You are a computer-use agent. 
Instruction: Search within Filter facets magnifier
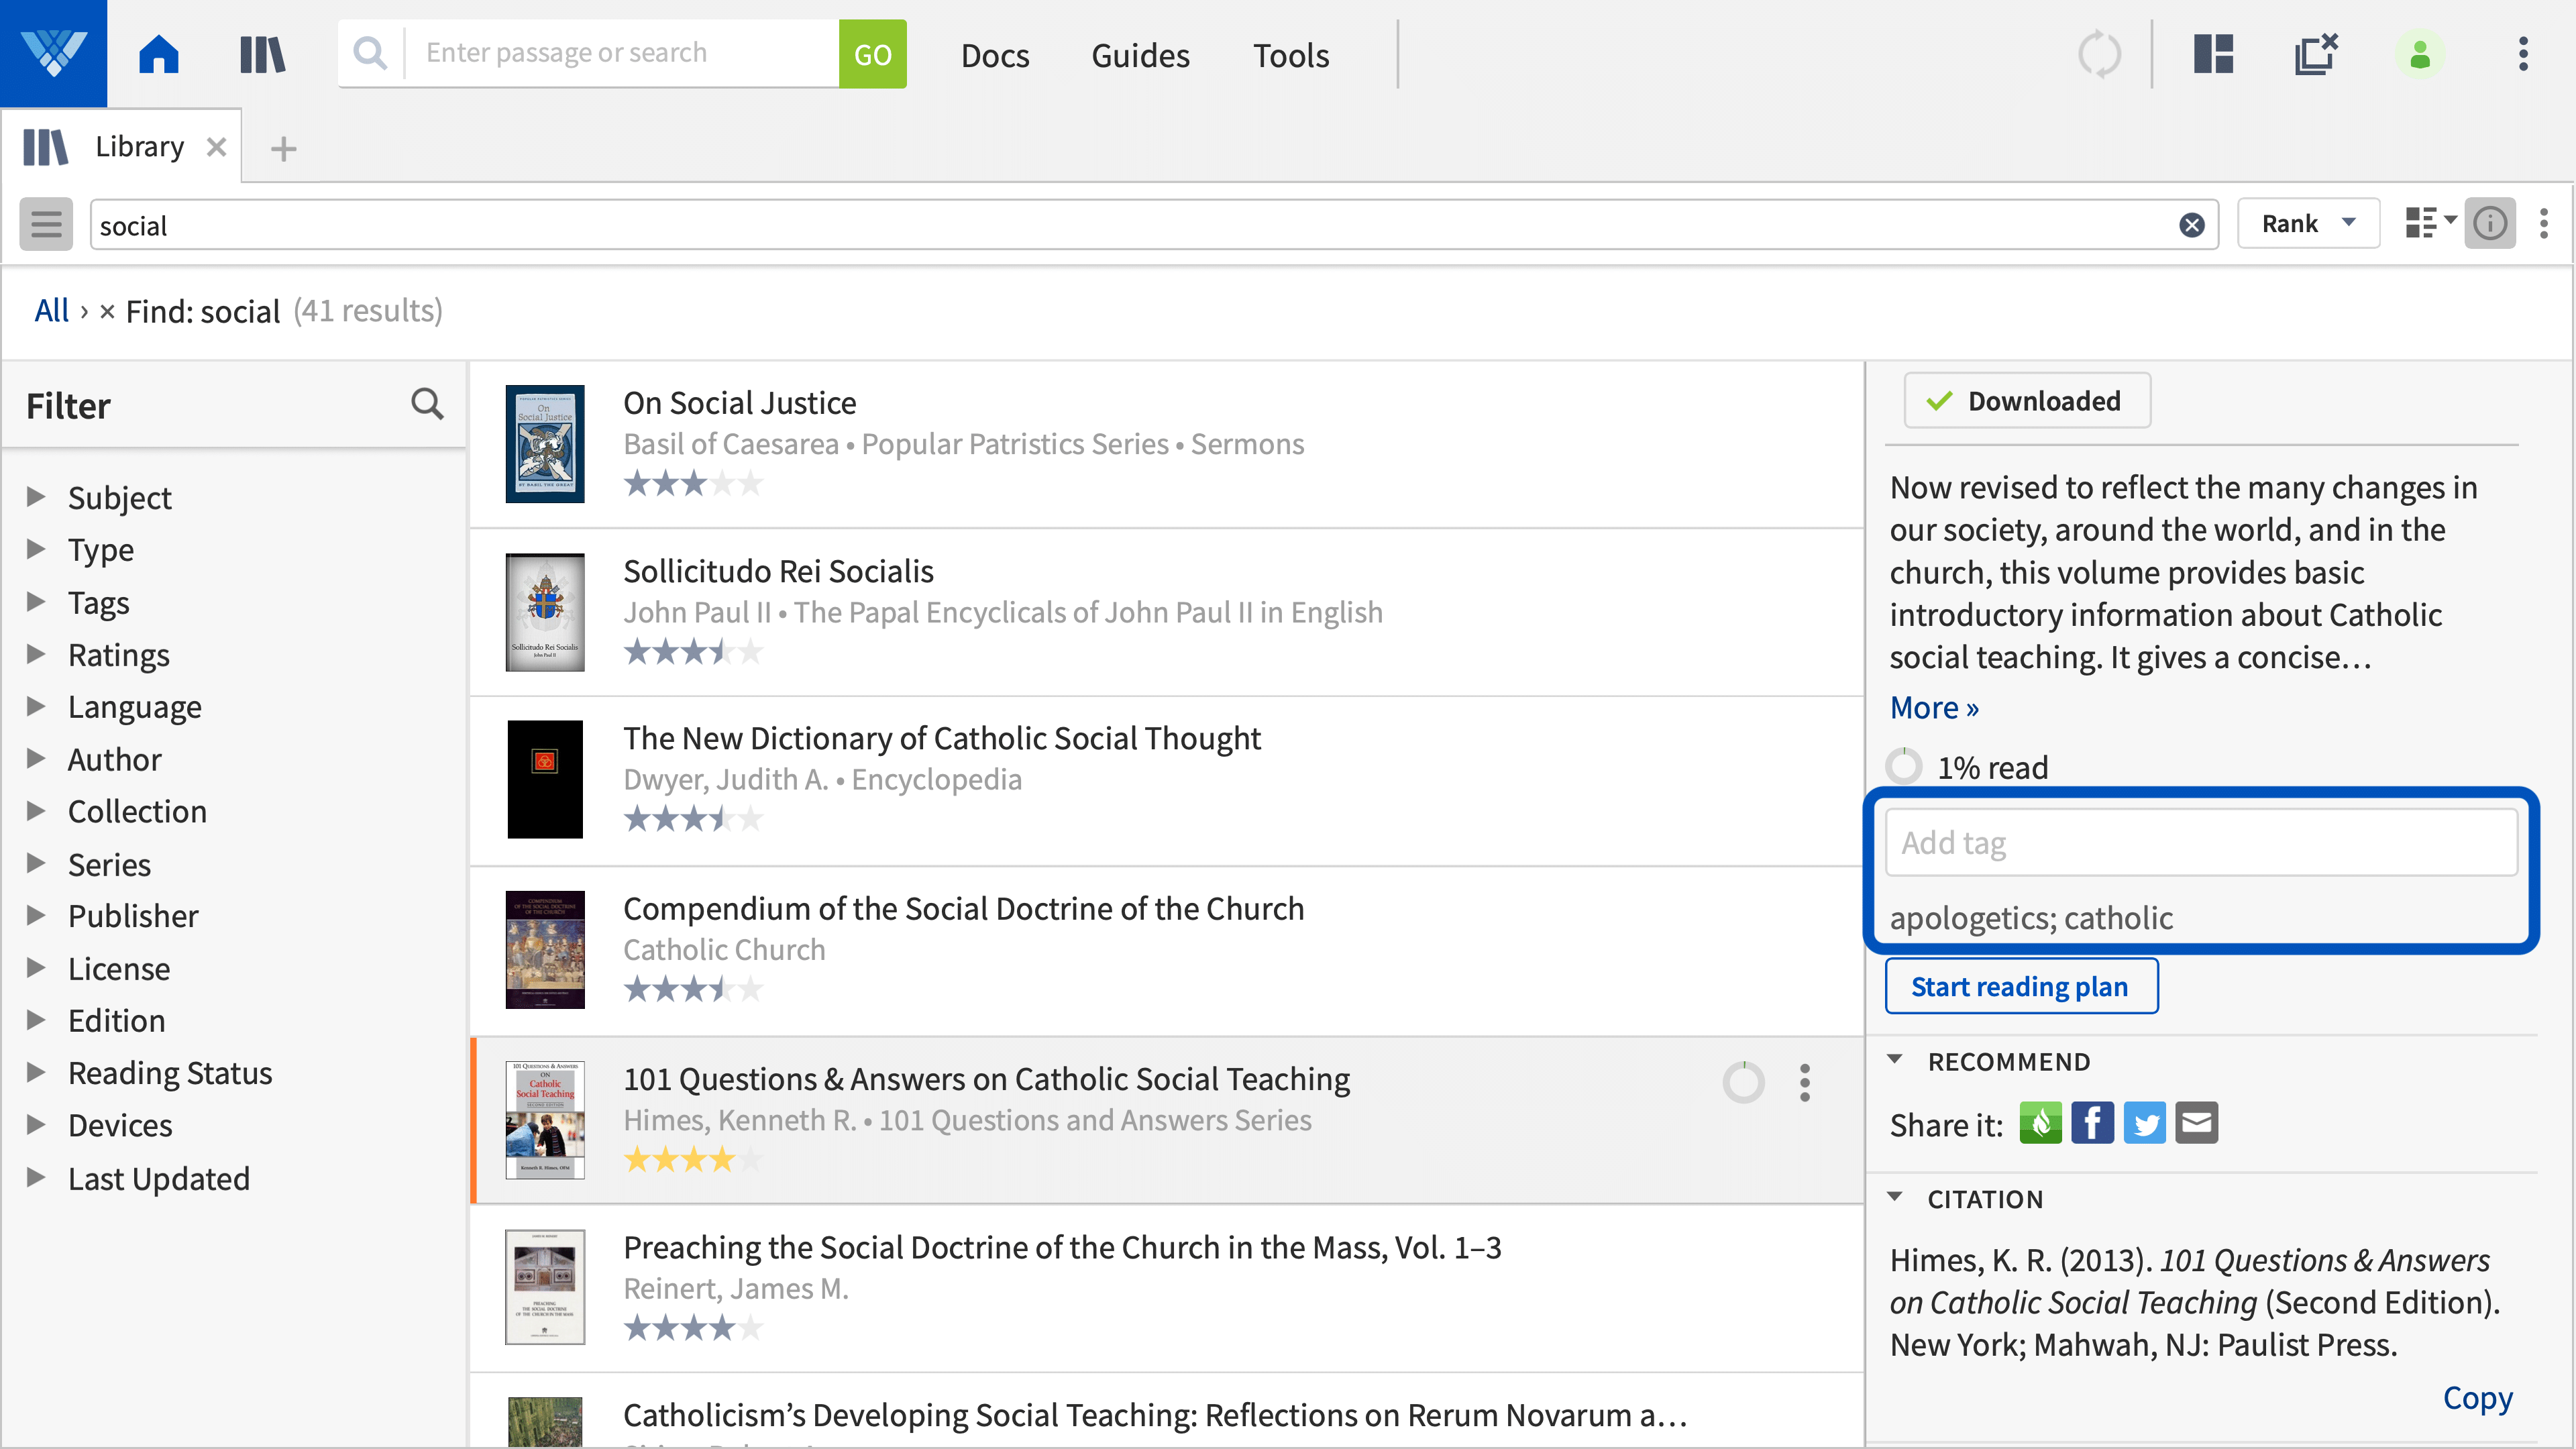pyautogui.click(x=427, y=404)
